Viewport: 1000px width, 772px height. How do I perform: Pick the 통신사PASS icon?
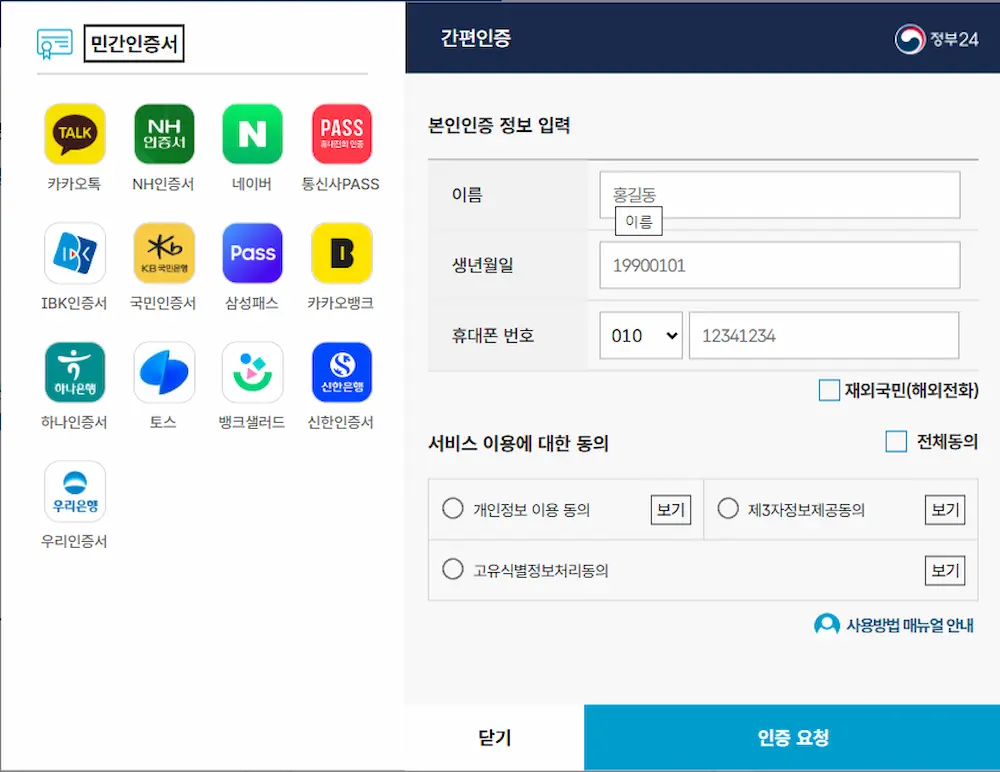[342, 134]
